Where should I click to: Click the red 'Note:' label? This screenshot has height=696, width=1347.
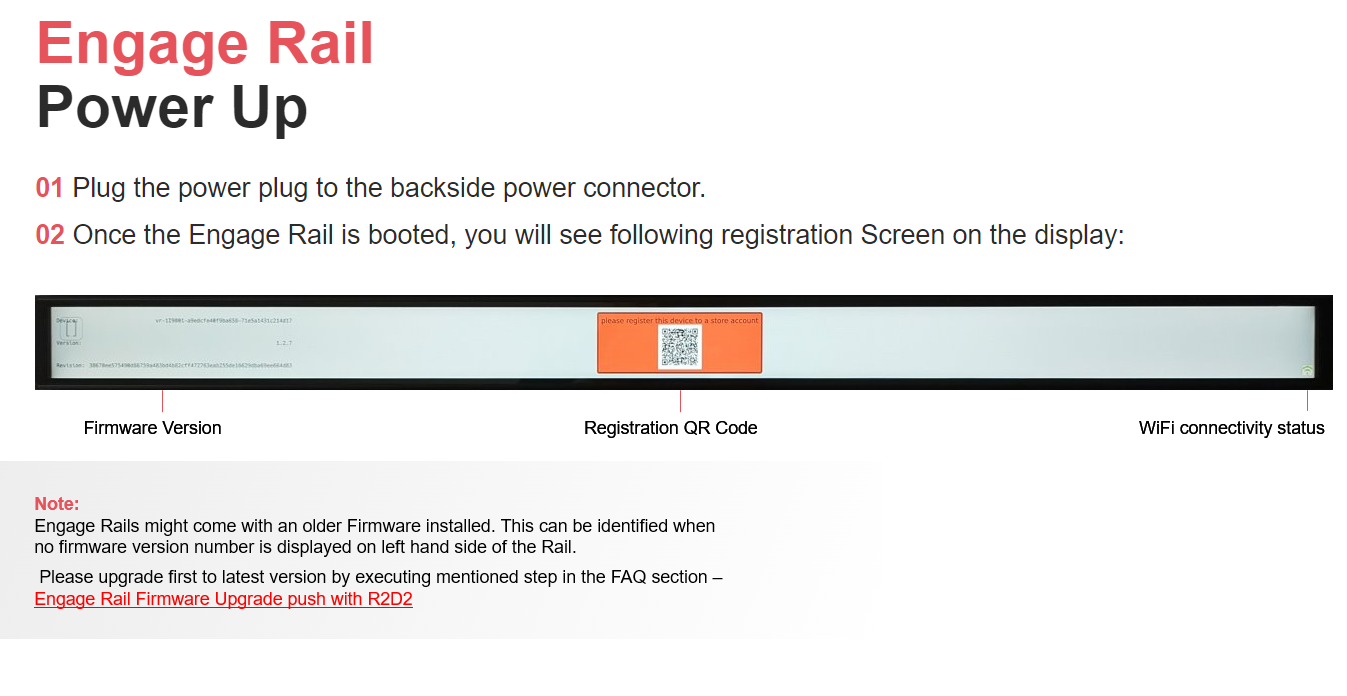pos(57,504)
